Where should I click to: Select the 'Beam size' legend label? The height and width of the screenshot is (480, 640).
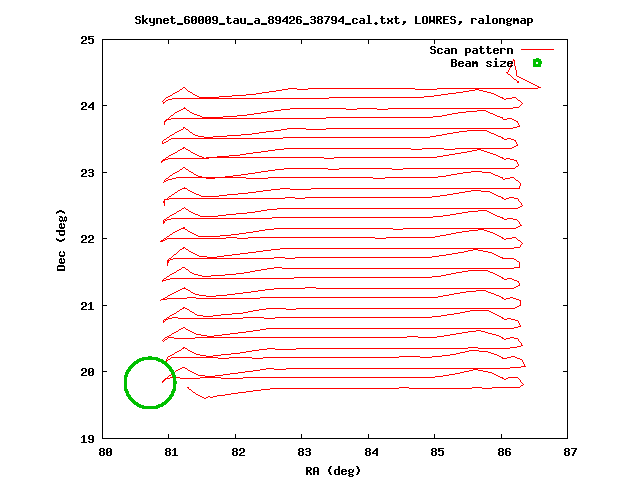tap(482, 63)
